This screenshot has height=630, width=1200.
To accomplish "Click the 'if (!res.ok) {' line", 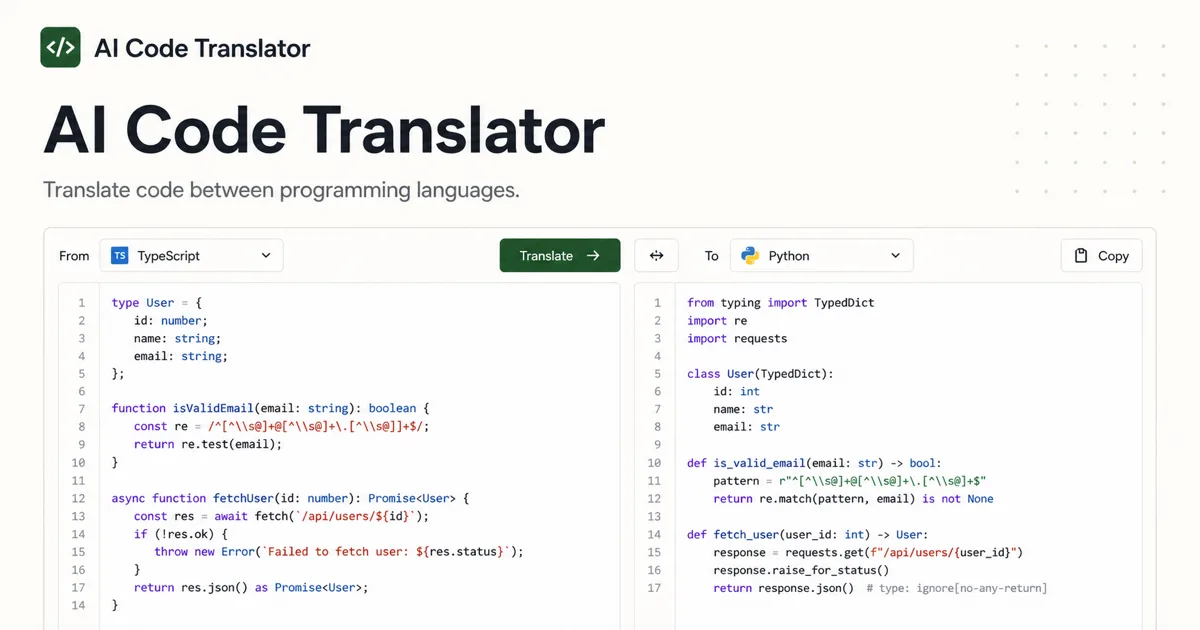I will pyautogui.click(x=180, y=534).
